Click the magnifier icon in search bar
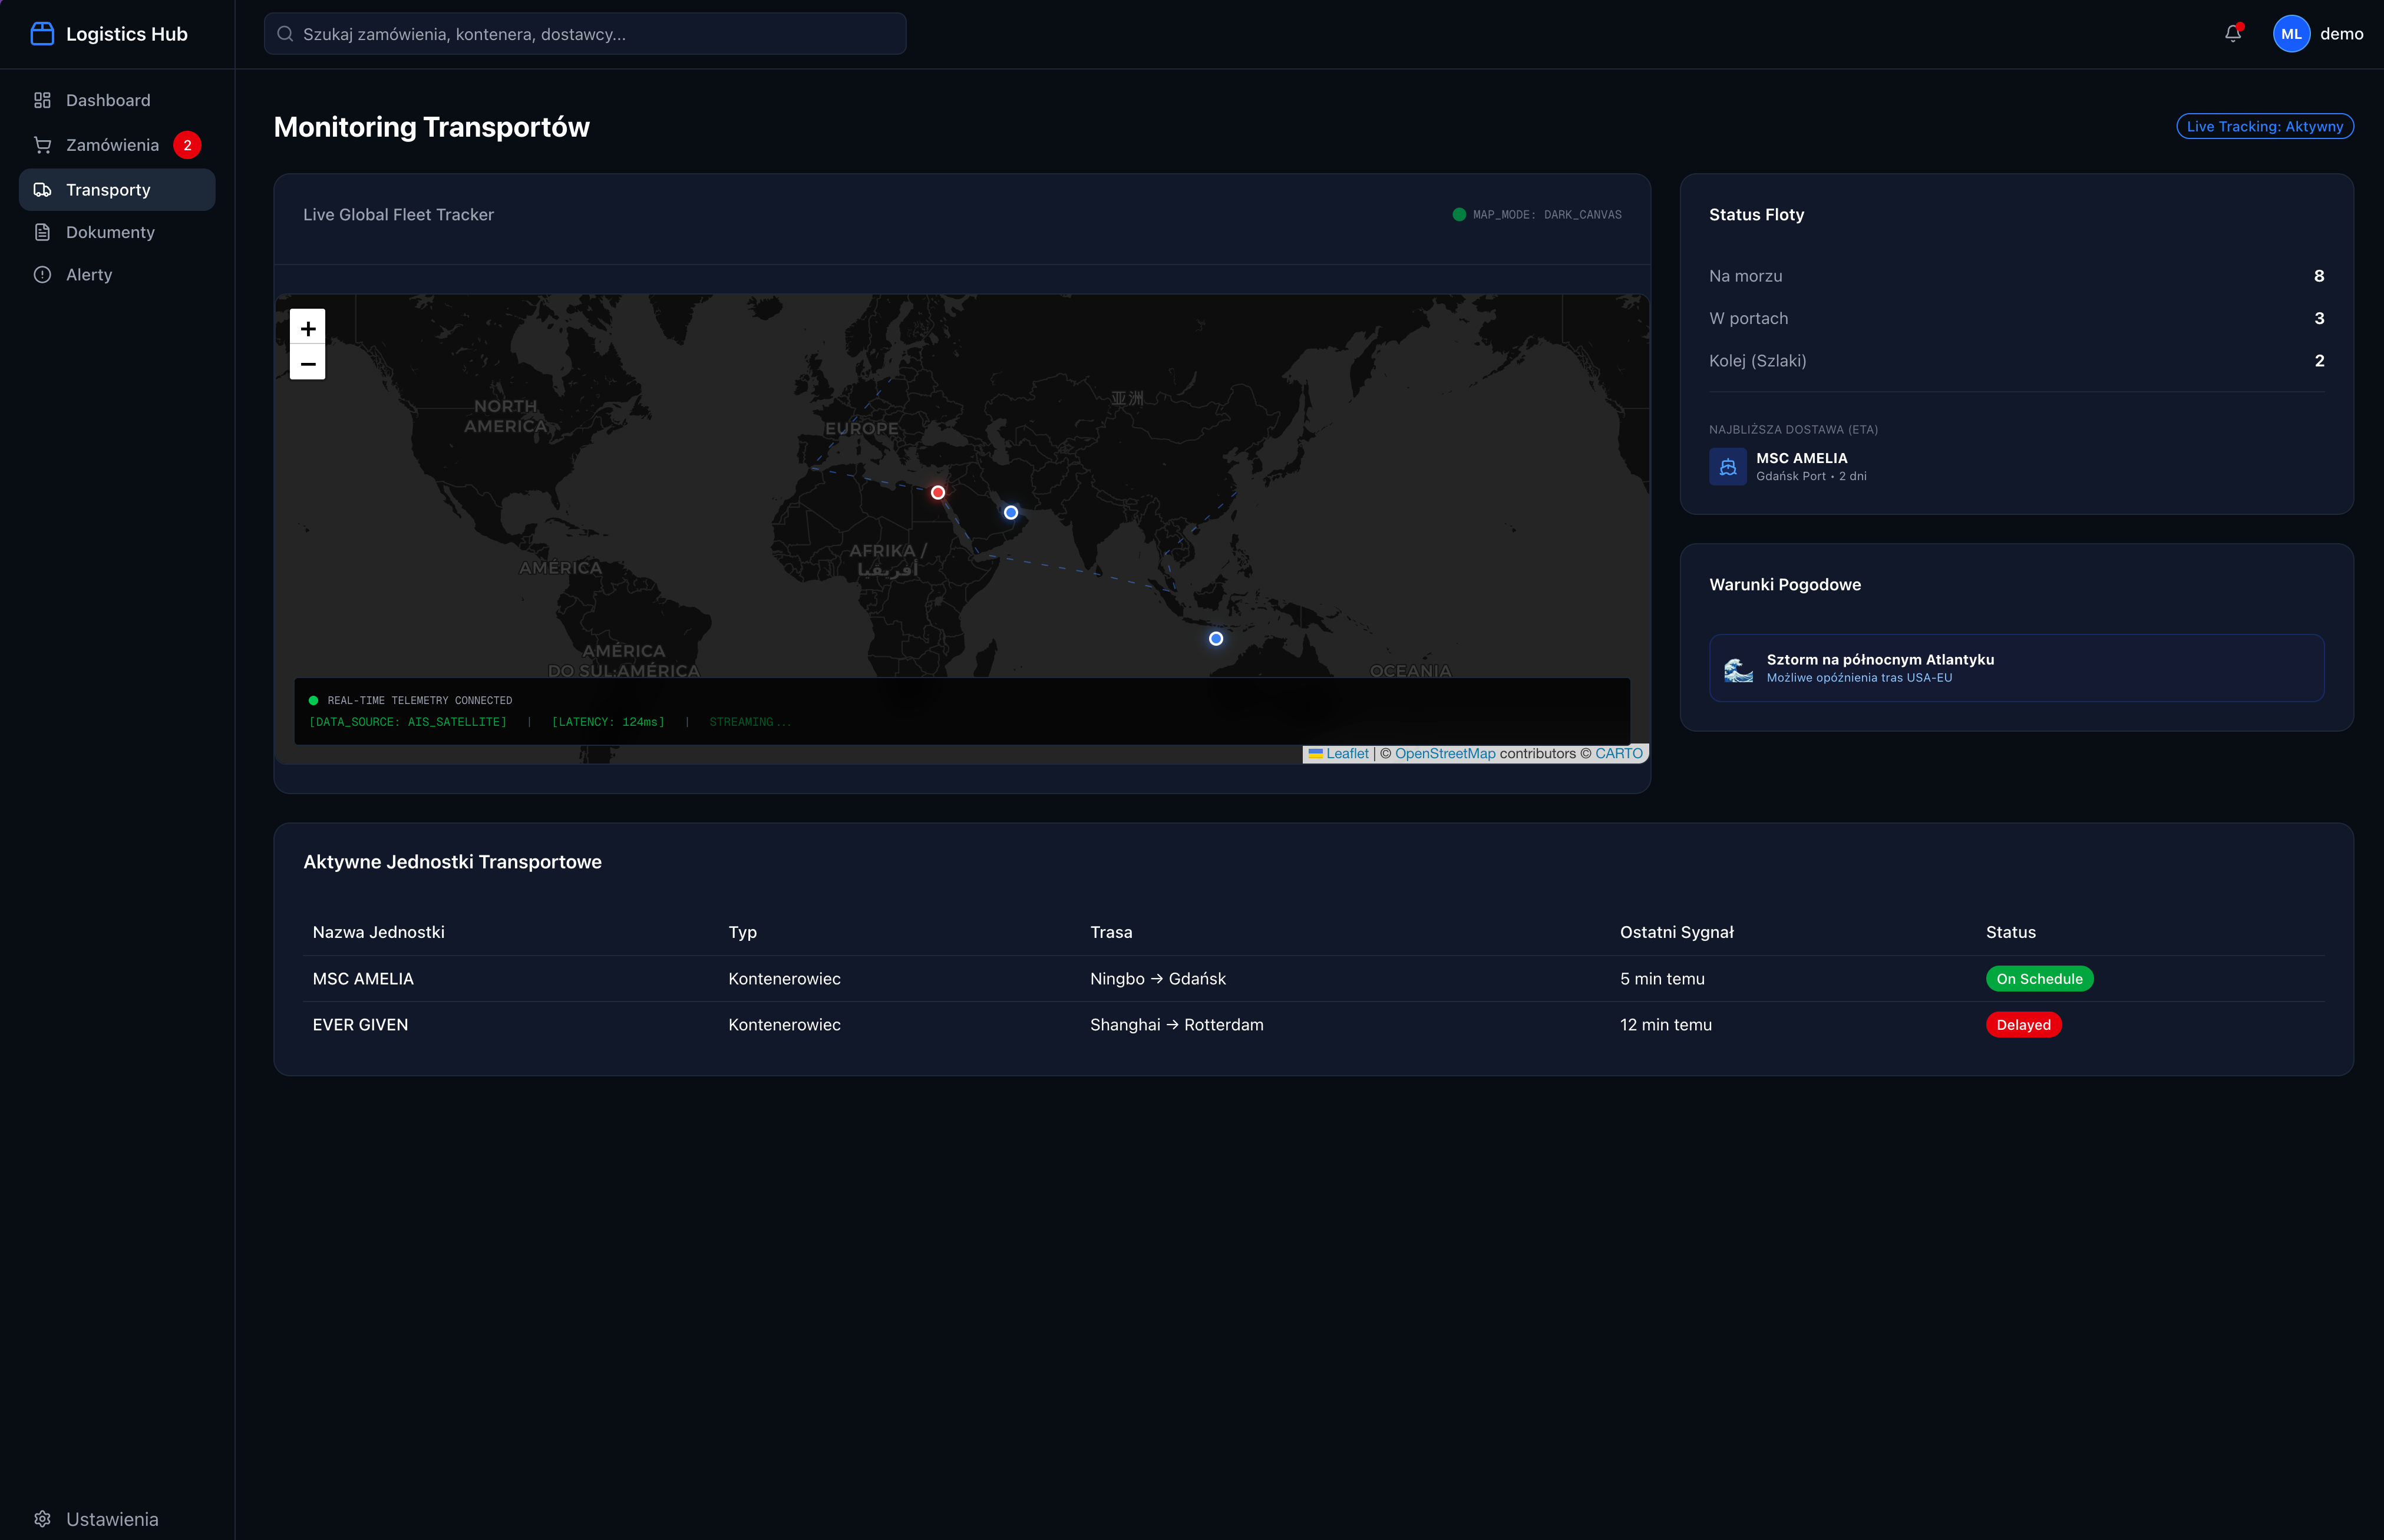2384x1540 pixels. (x=285, y=34)
